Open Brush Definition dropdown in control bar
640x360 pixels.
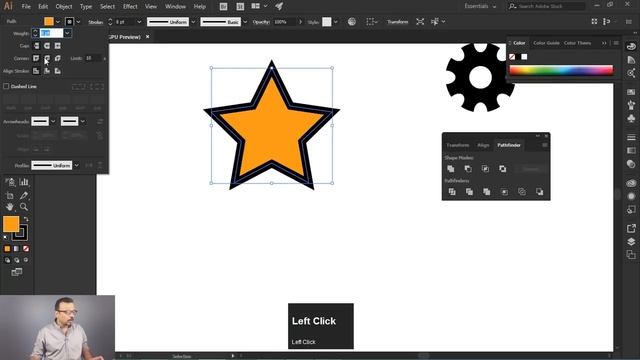click(x=245, y=22)
